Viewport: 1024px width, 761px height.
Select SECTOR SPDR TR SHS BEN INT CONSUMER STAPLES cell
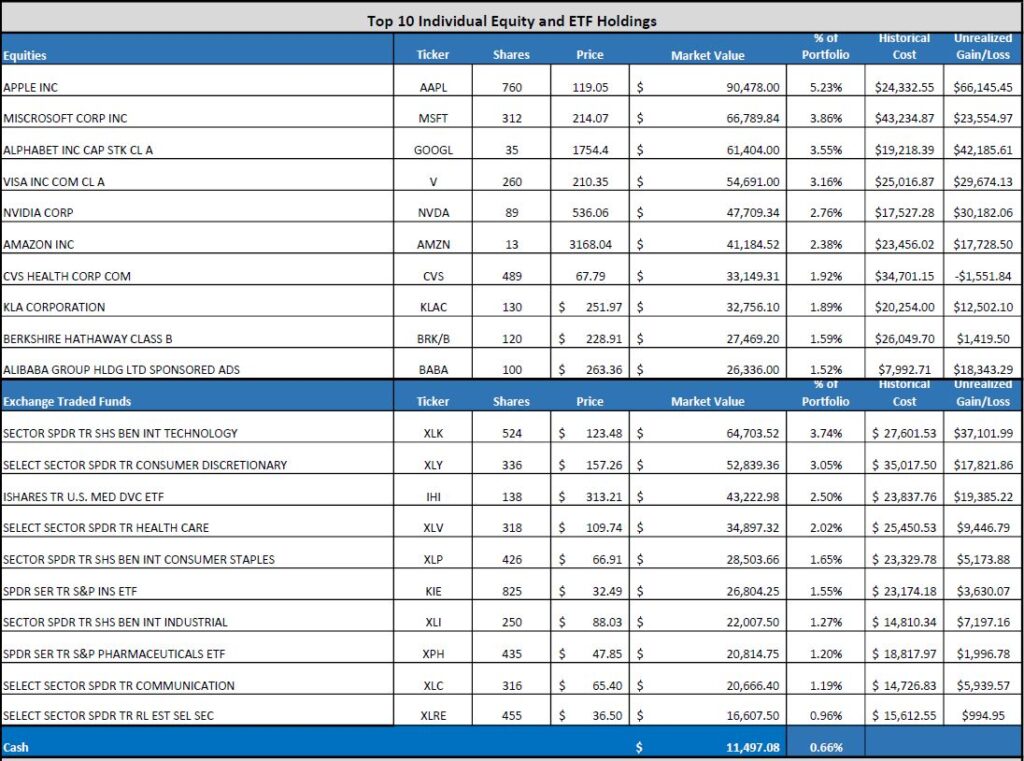tap(197, 553)
